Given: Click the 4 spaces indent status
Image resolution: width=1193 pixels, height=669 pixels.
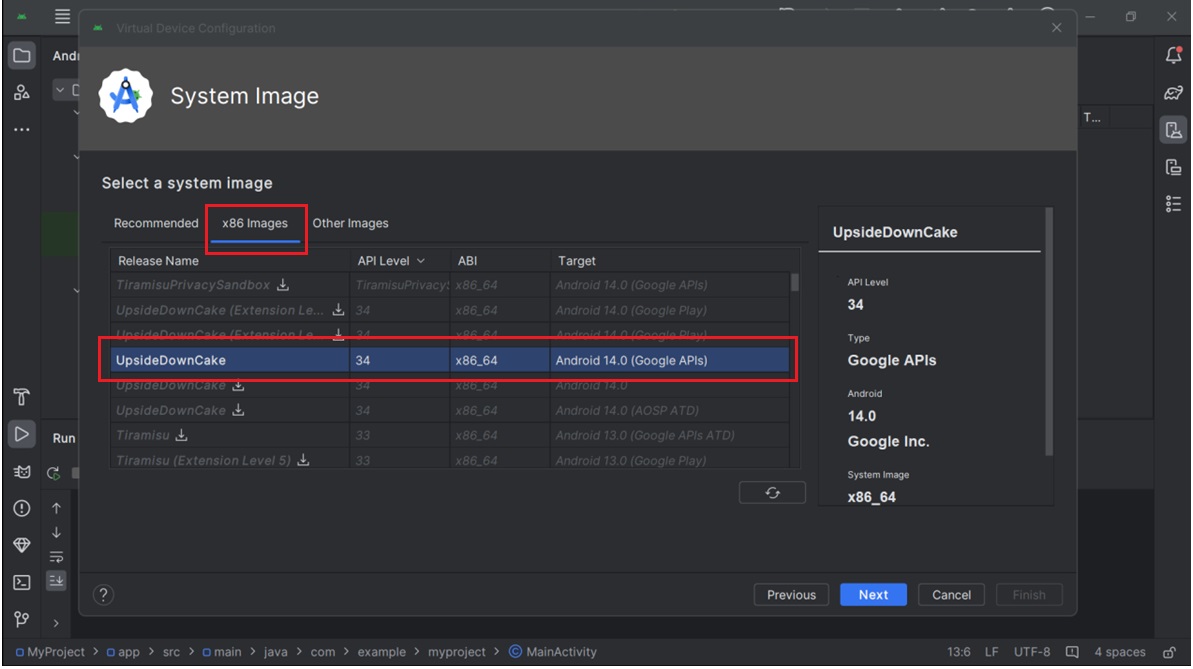Looking at the screenshot, I should point(1120,652).
